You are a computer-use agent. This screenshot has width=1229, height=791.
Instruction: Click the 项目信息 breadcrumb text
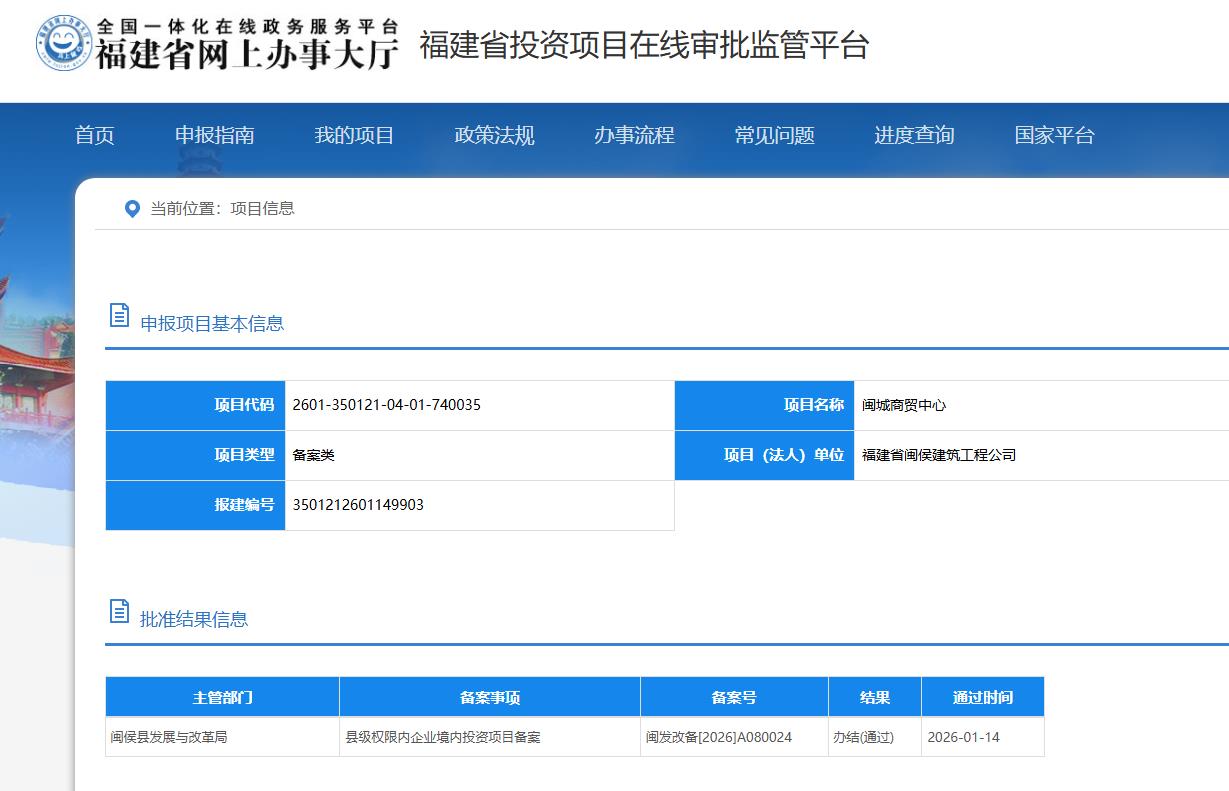pos(262,209)
